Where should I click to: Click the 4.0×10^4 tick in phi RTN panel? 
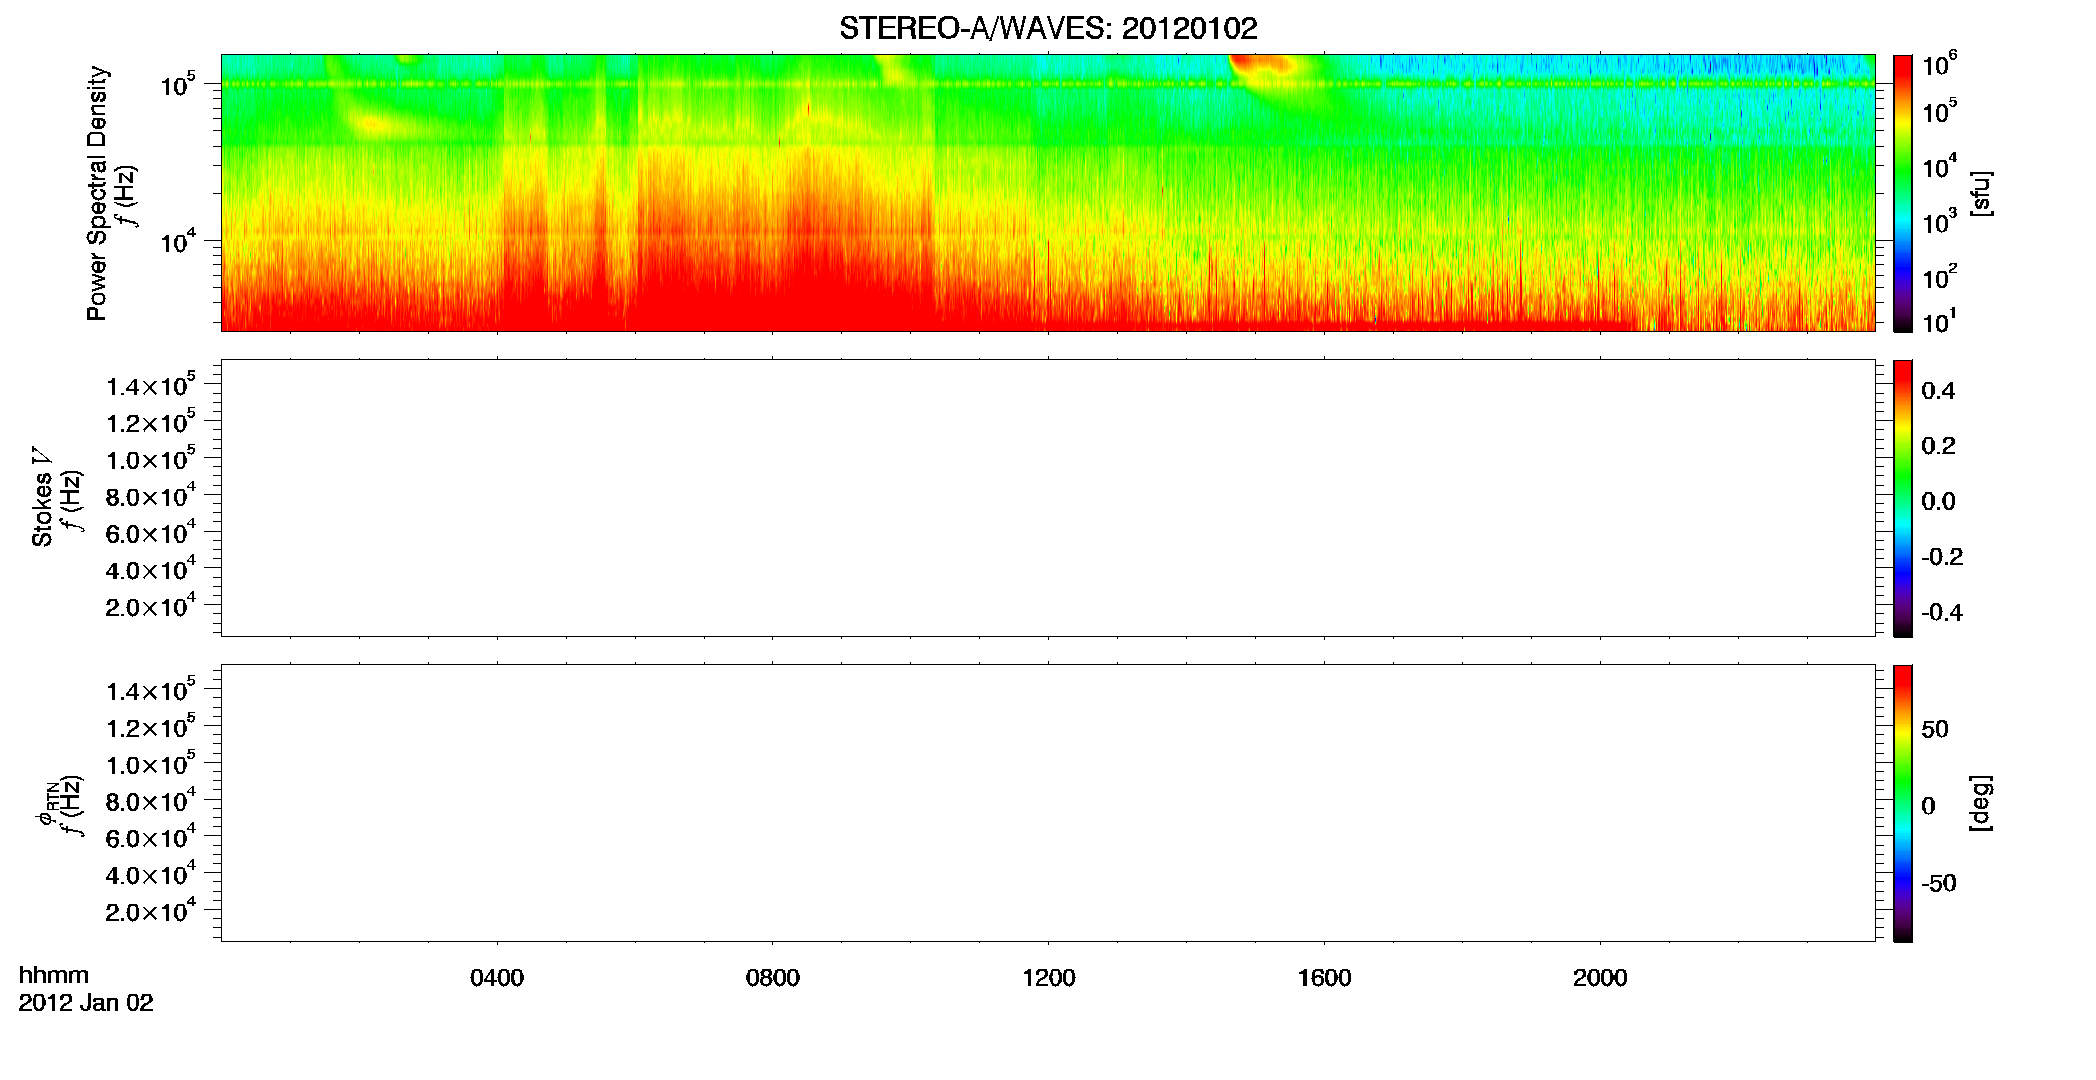coord(151,874)
